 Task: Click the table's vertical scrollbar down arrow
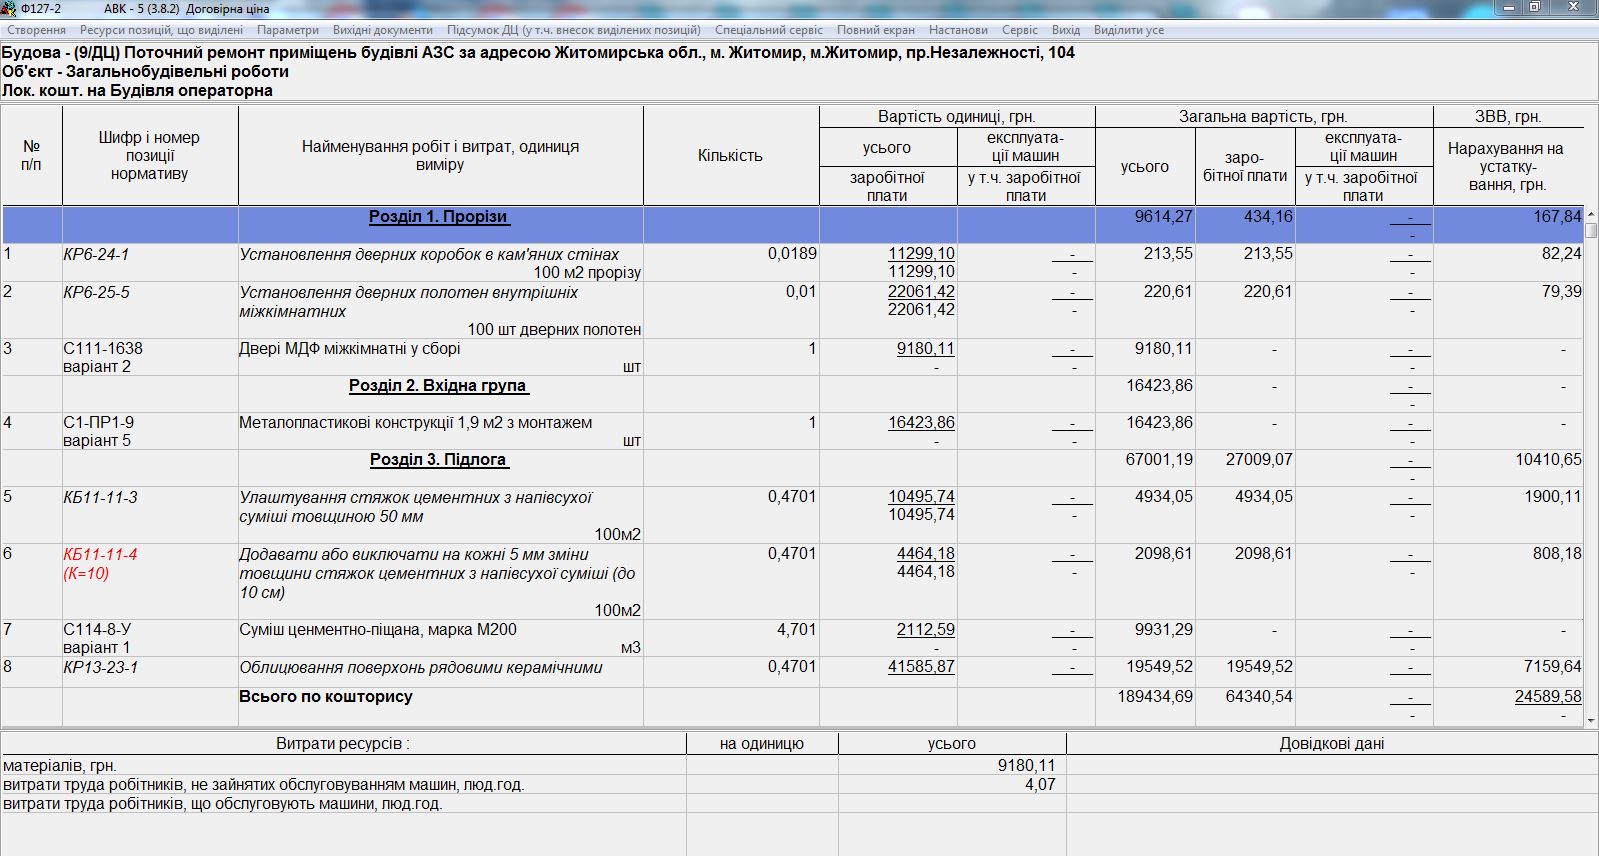tap(1591, 719)
